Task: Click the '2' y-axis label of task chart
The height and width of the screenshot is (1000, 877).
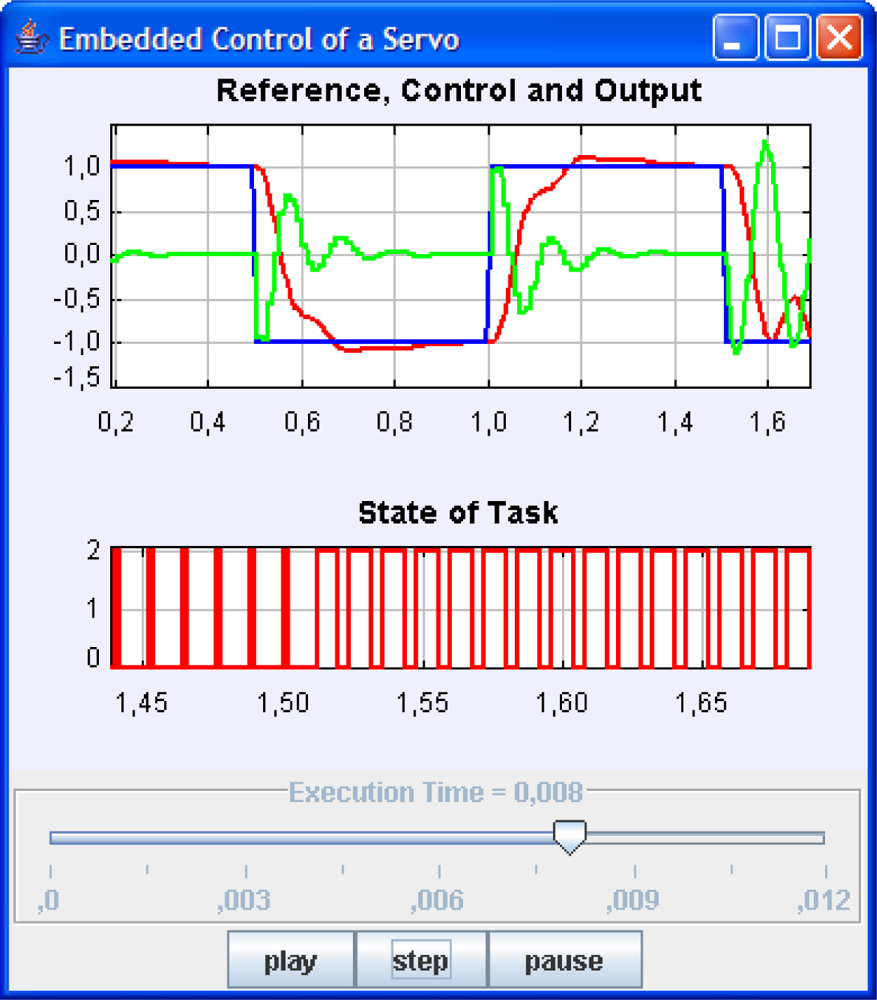Action: pos(94,550)
